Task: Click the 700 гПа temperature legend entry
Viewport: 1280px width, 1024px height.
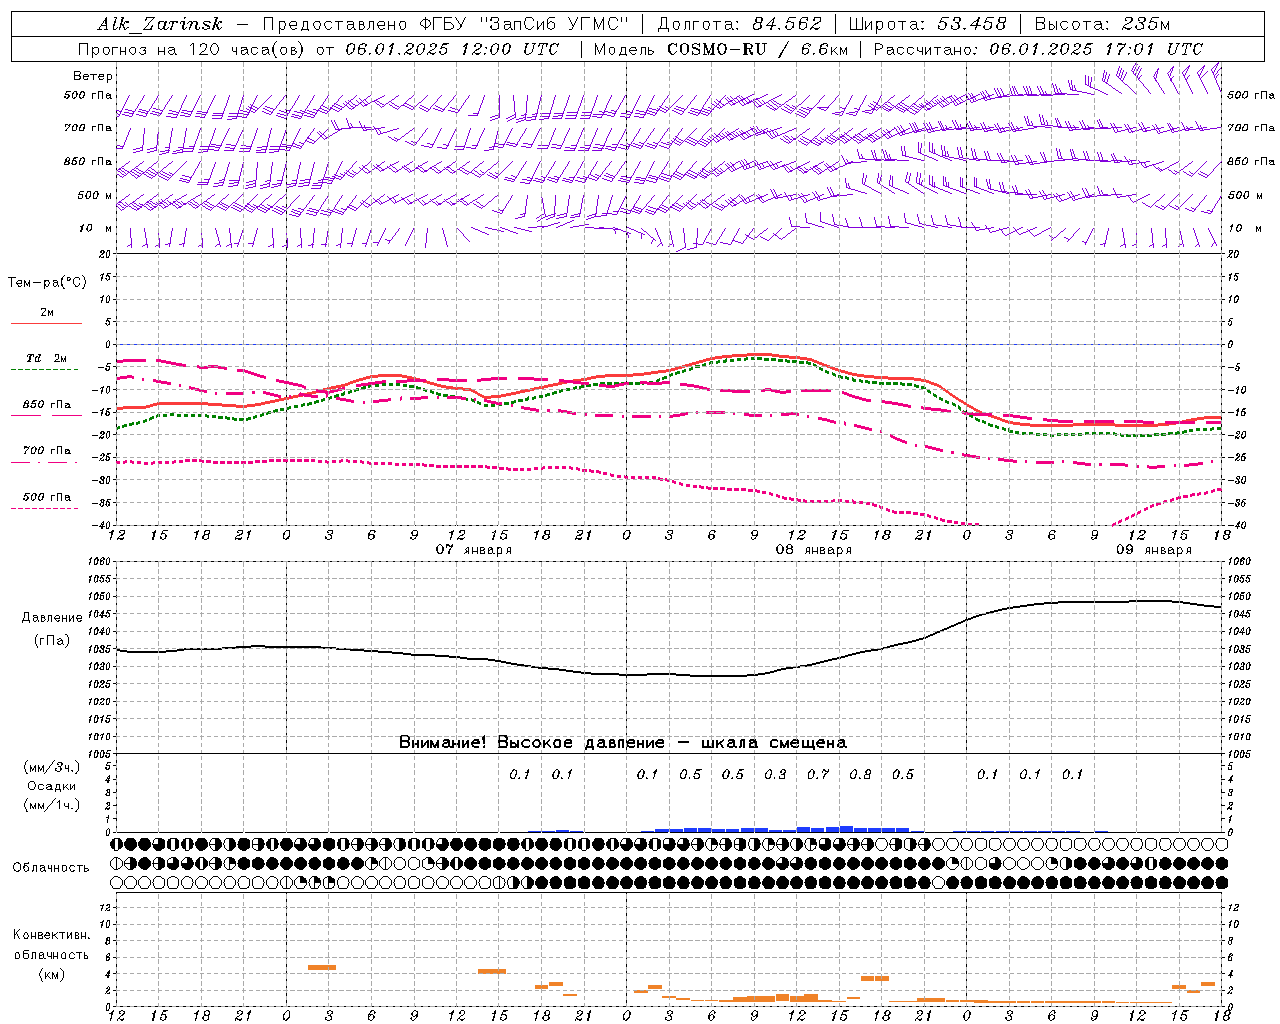Action: 47,450
